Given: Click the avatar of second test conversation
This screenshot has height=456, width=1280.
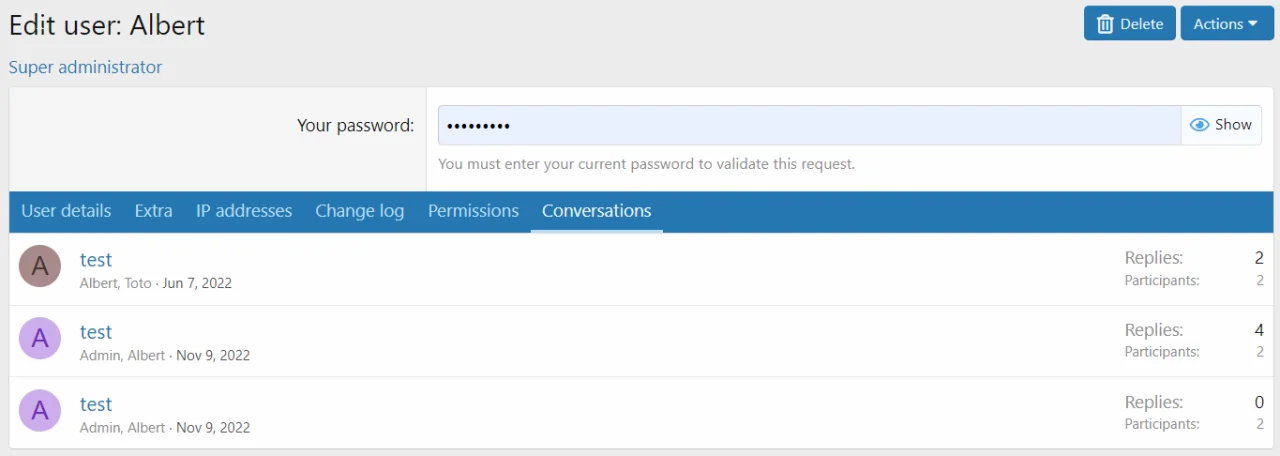Looking at the screenshot, I should point(40,338).
